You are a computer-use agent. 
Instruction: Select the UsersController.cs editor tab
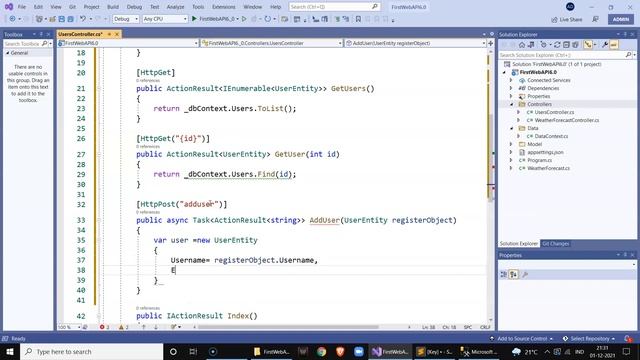(x=80, y=34)
